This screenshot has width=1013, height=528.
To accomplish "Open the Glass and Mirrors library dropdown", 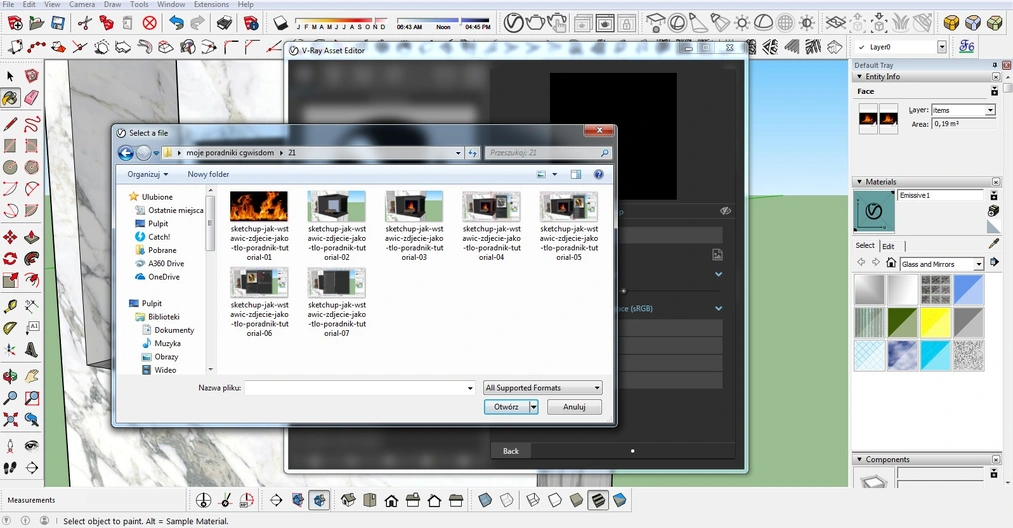I will tap(978, 264).
